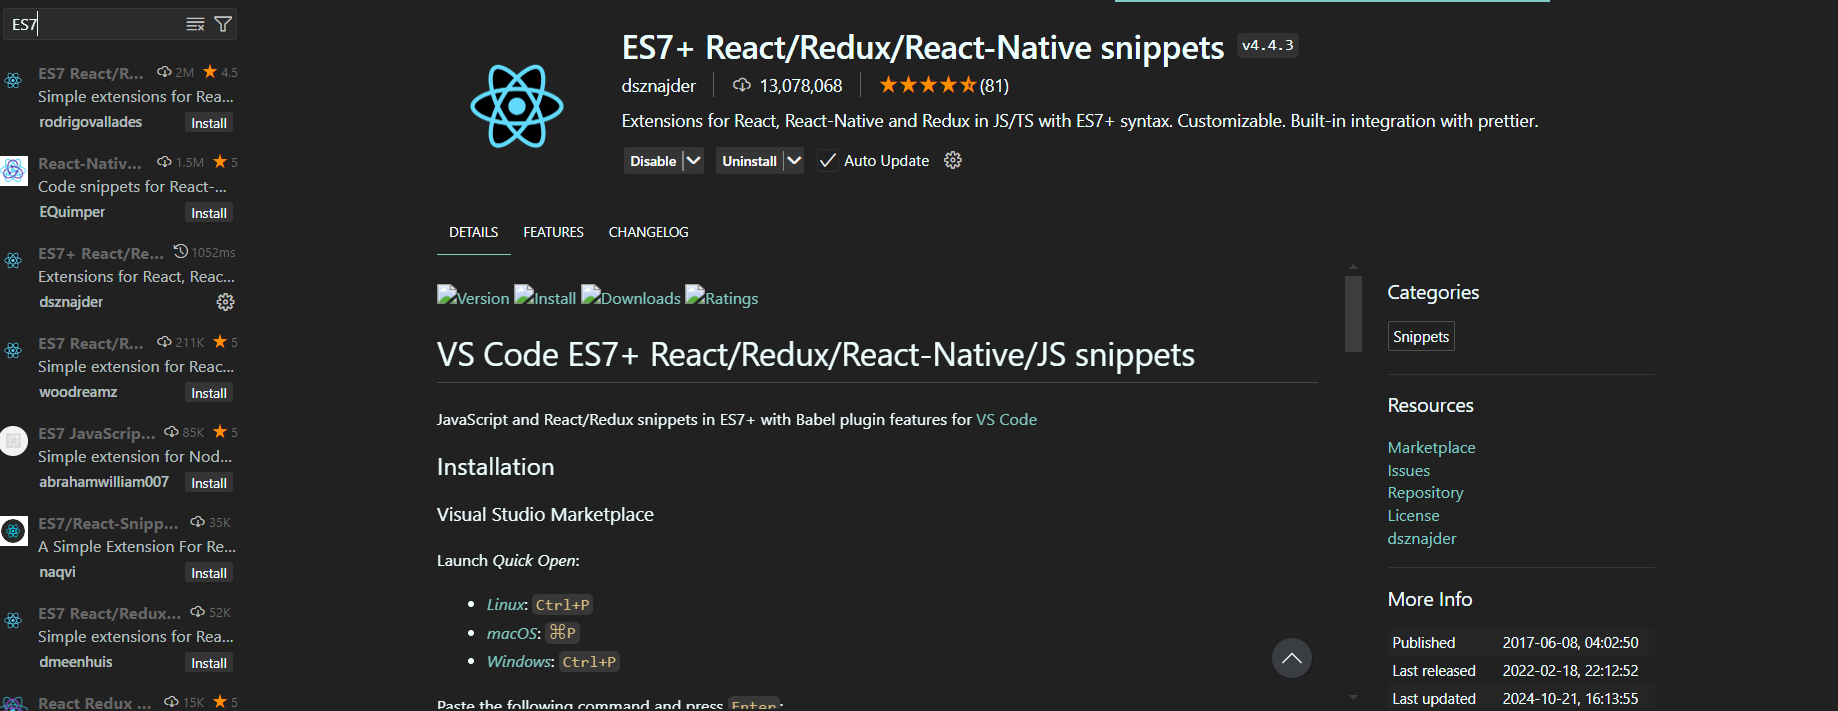Select the ⌘P macOS keybinding text
Image resolution: width=1838 pixels, height=711 pixels.
pos(563,633)
